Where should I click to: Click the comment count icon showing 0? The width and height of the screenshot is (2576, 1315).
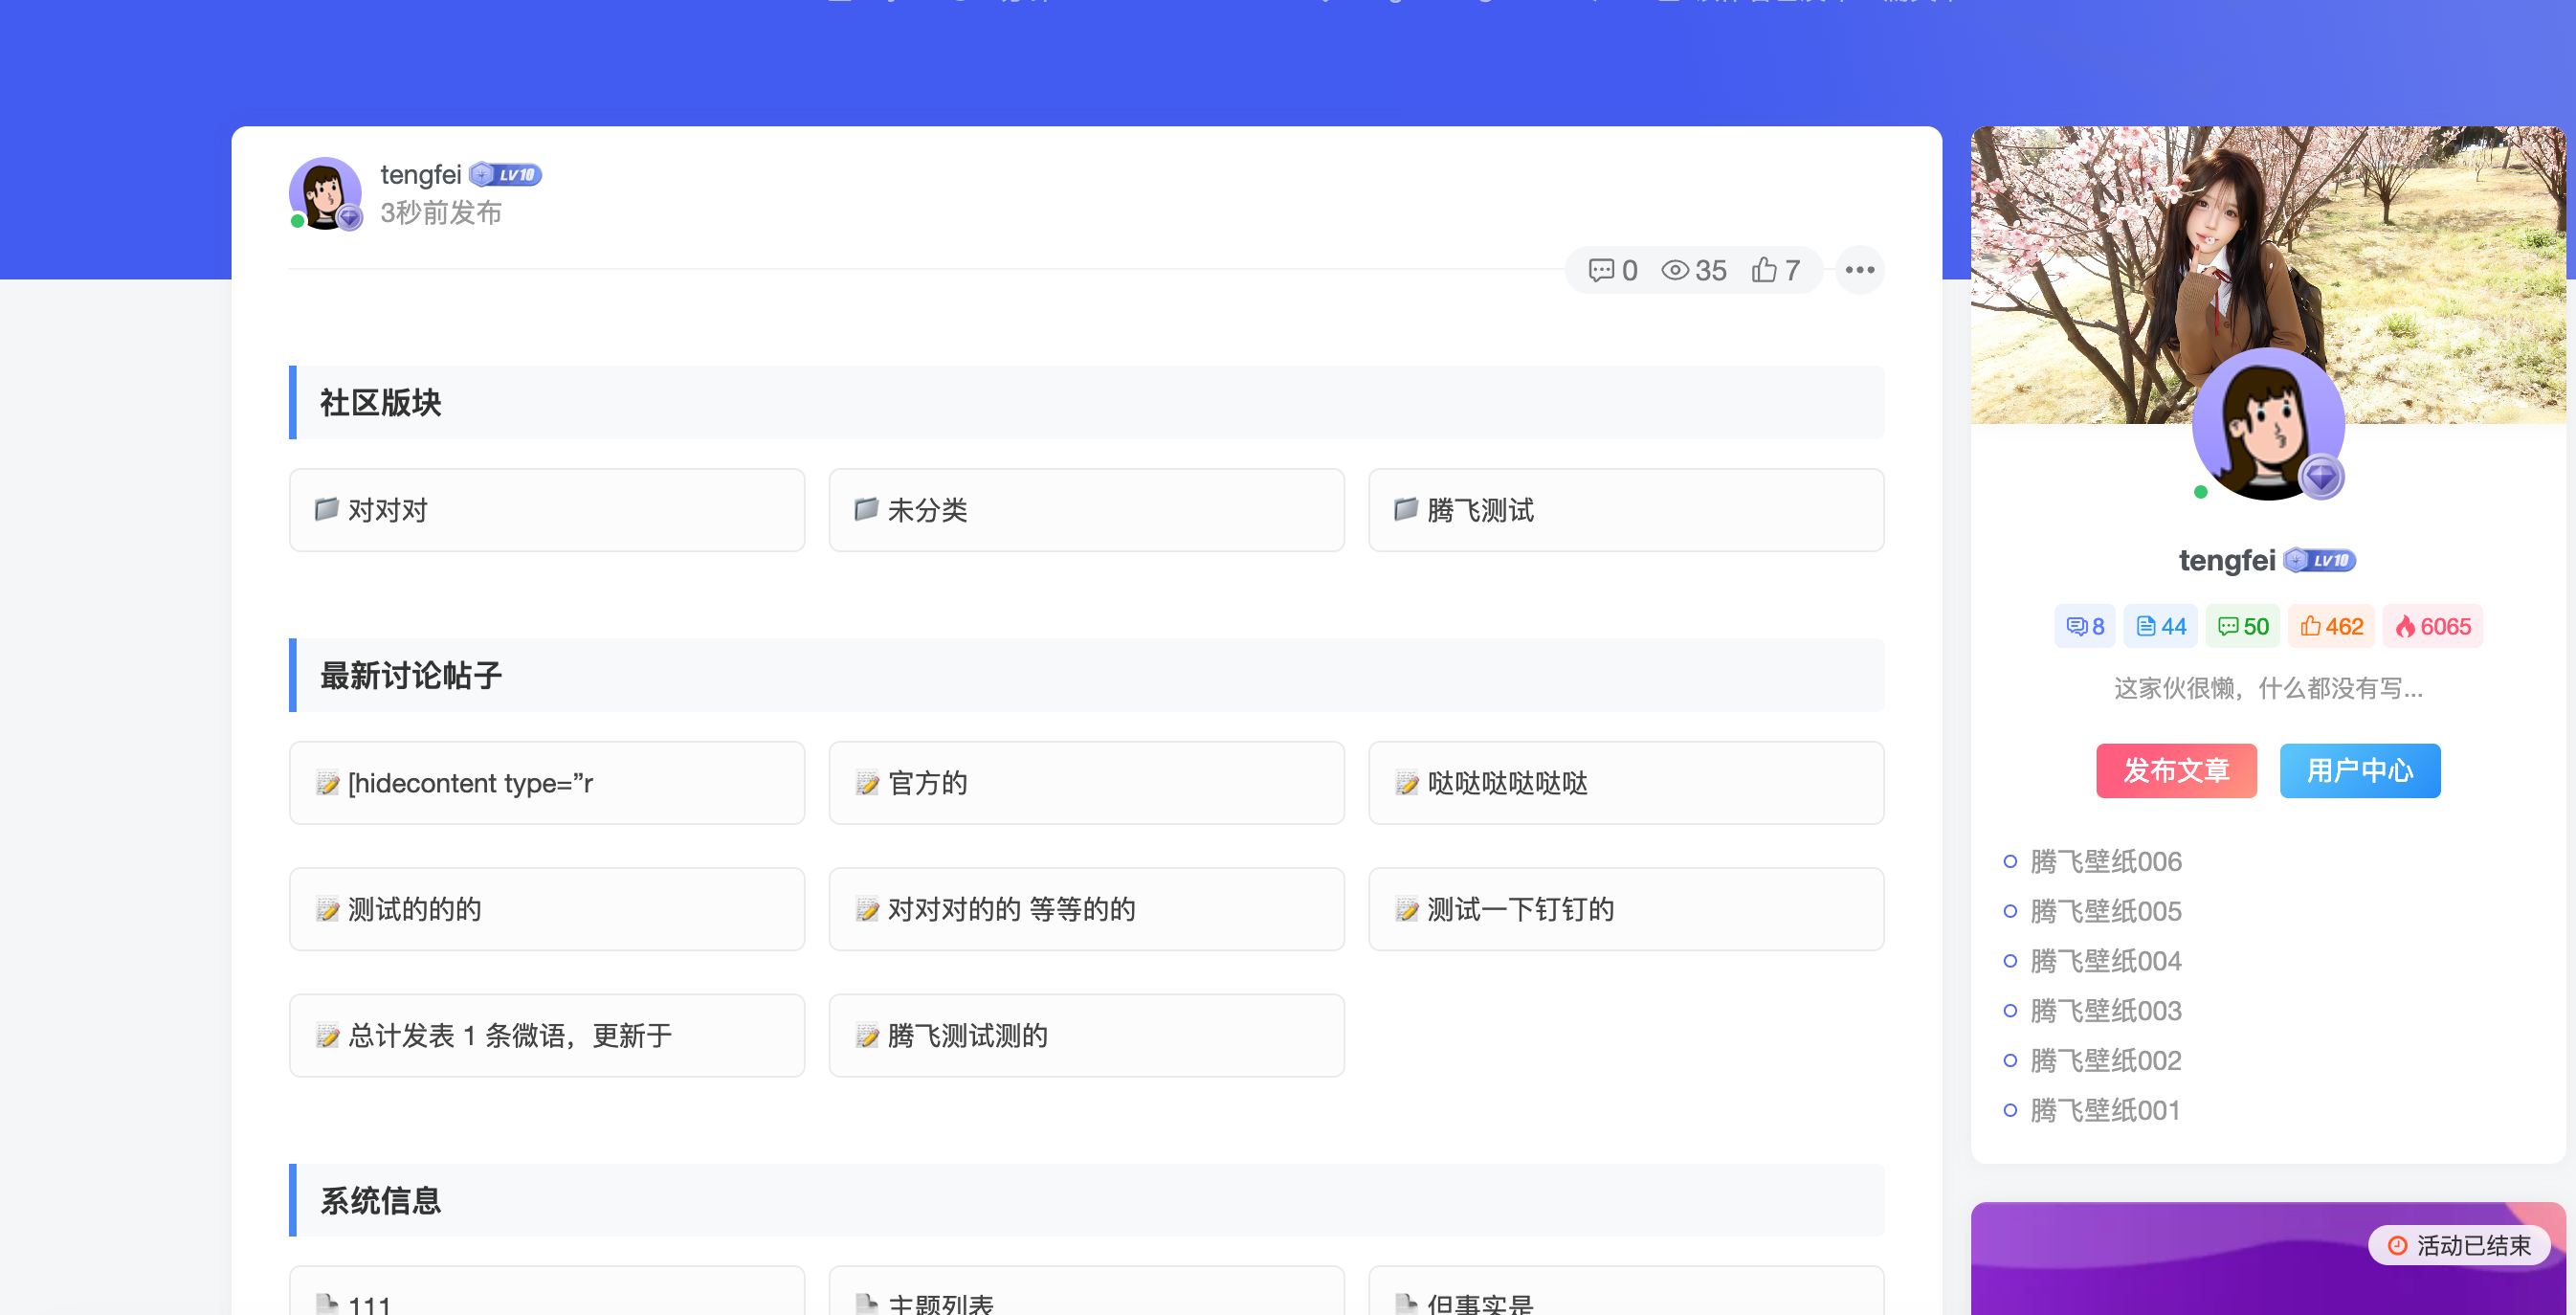coord(1612,270)
